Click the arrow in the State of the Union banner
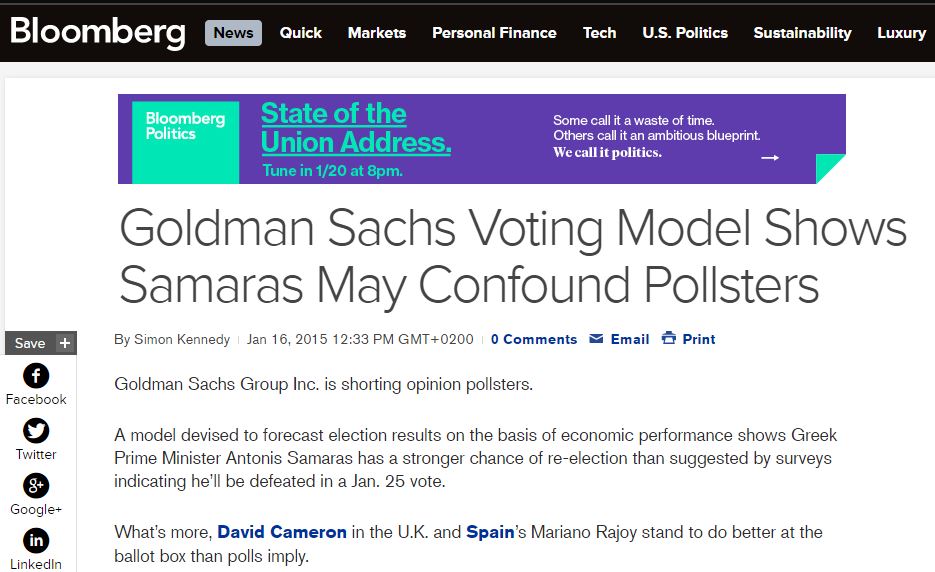The image size is (935, 572). (x=769, y=157)
